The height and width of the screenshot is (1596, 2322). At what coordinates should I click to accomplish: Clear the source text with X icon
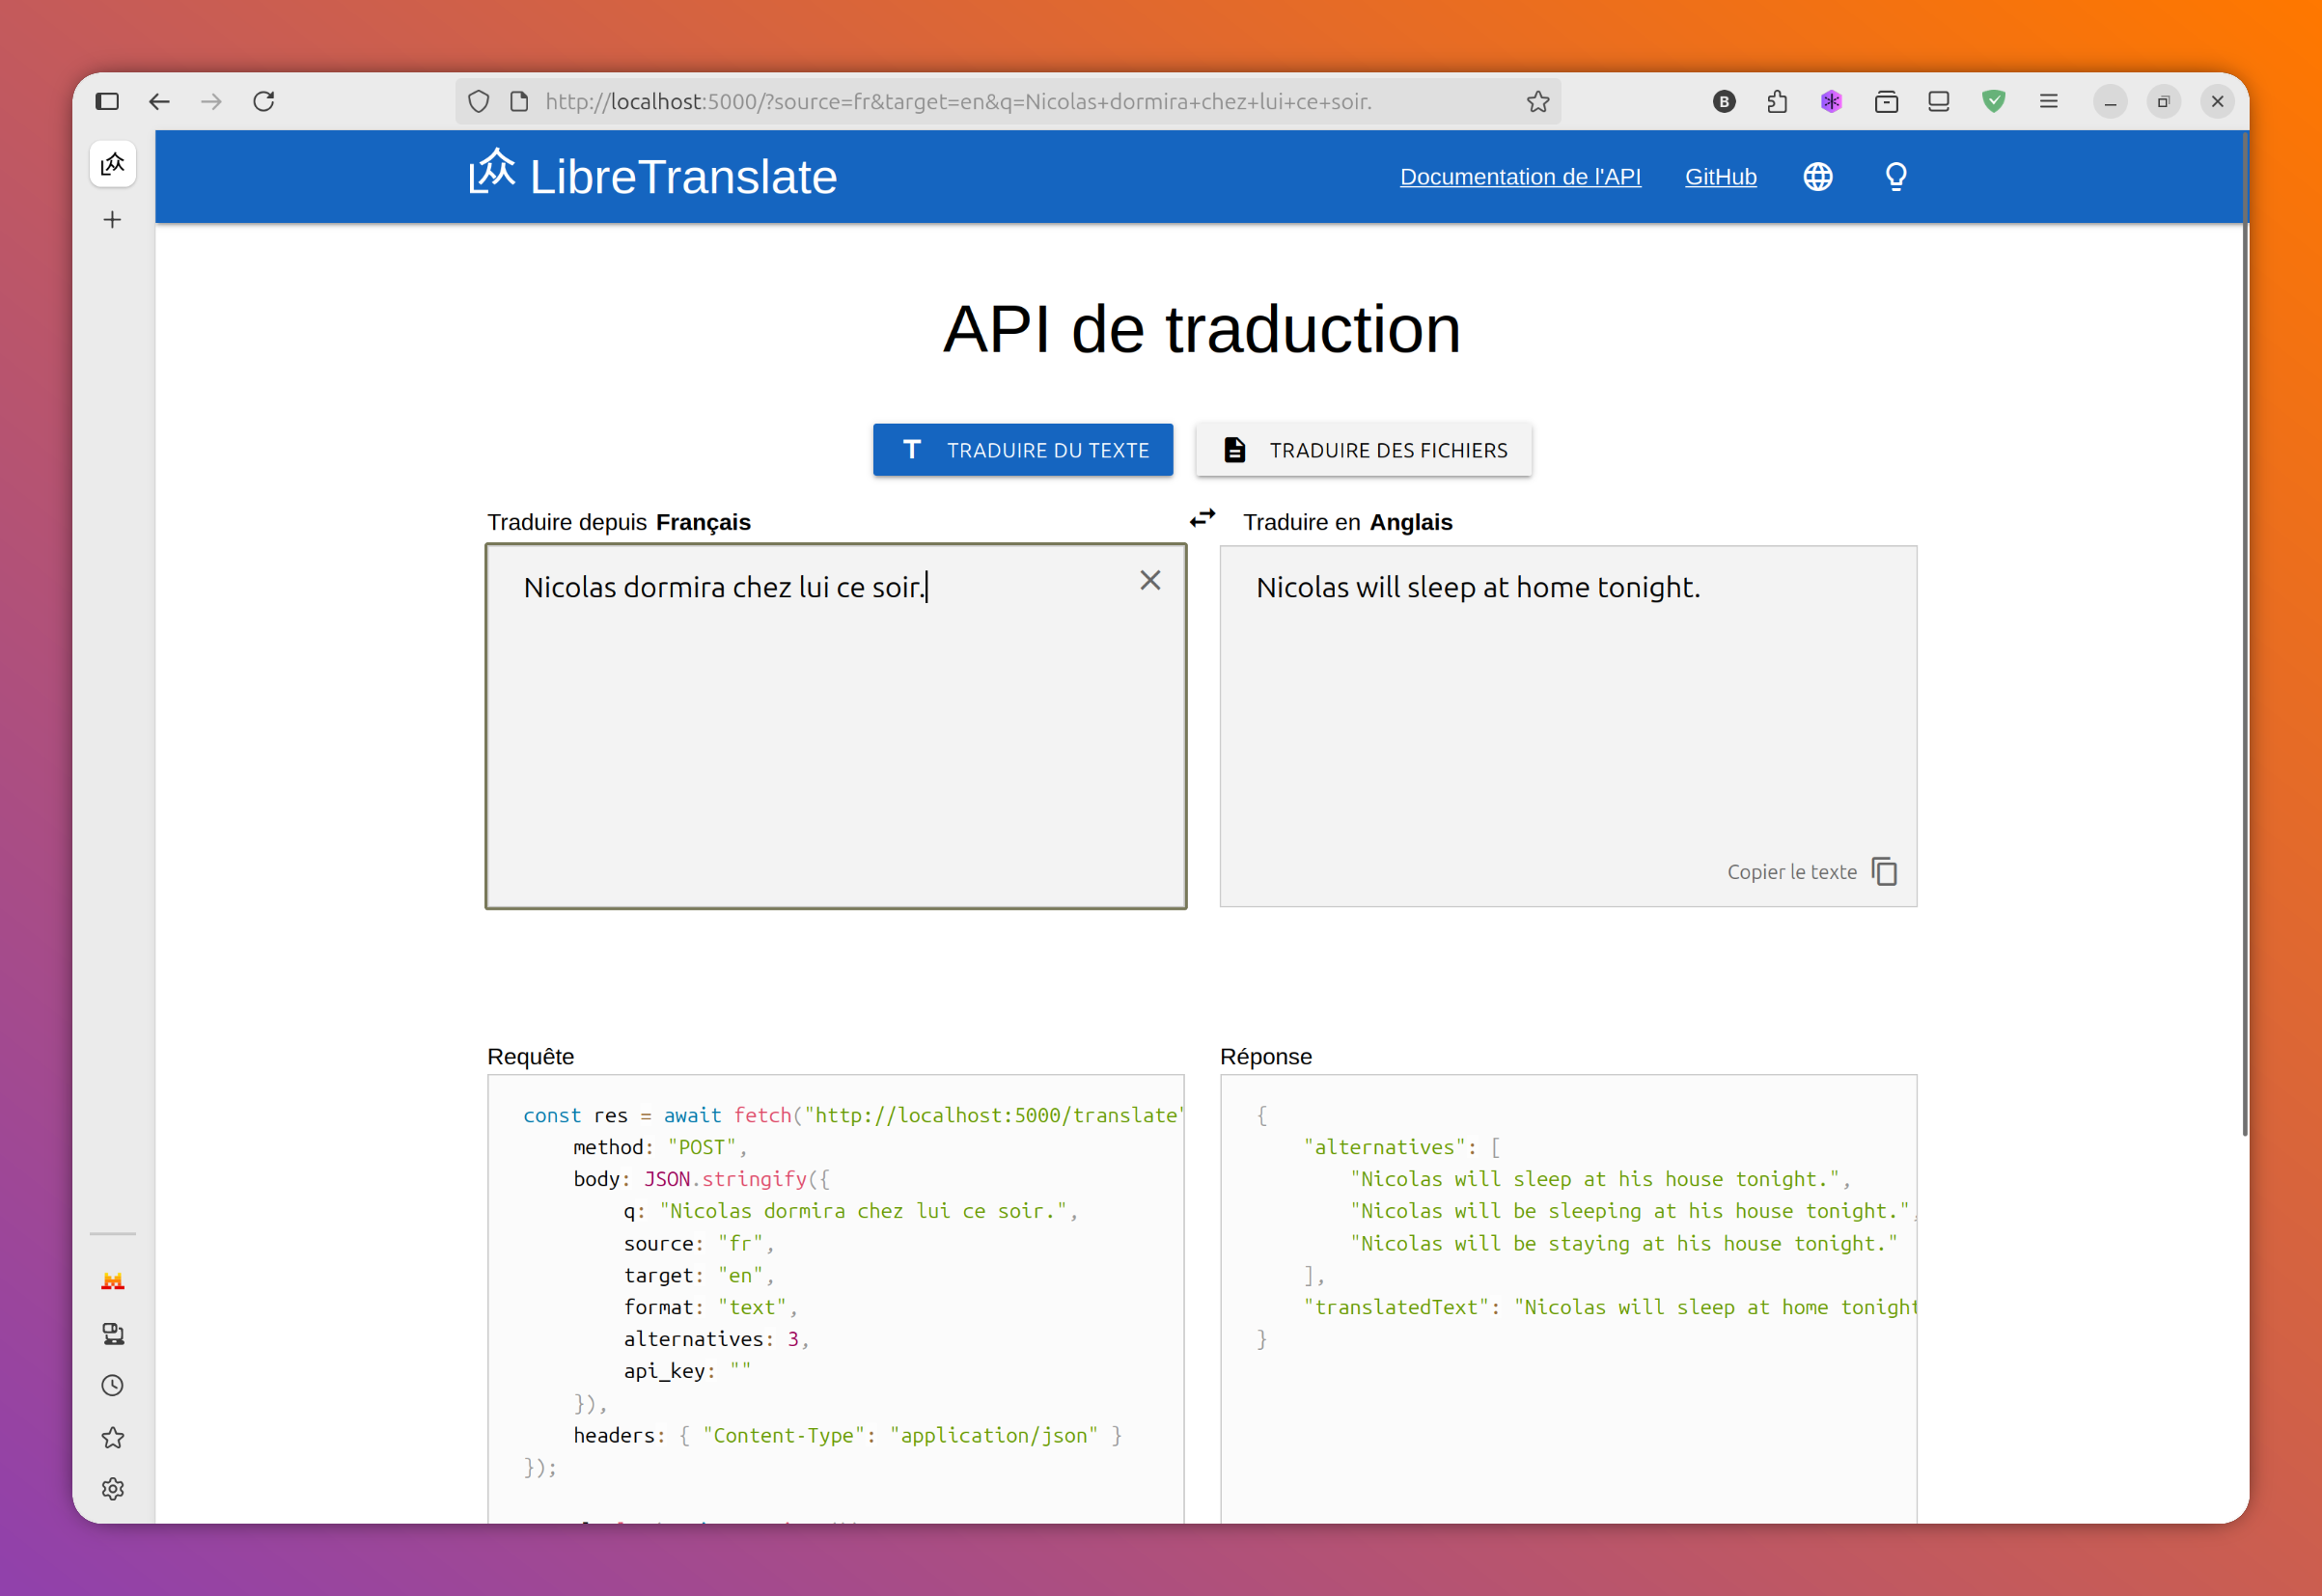tap(1150, 580)
